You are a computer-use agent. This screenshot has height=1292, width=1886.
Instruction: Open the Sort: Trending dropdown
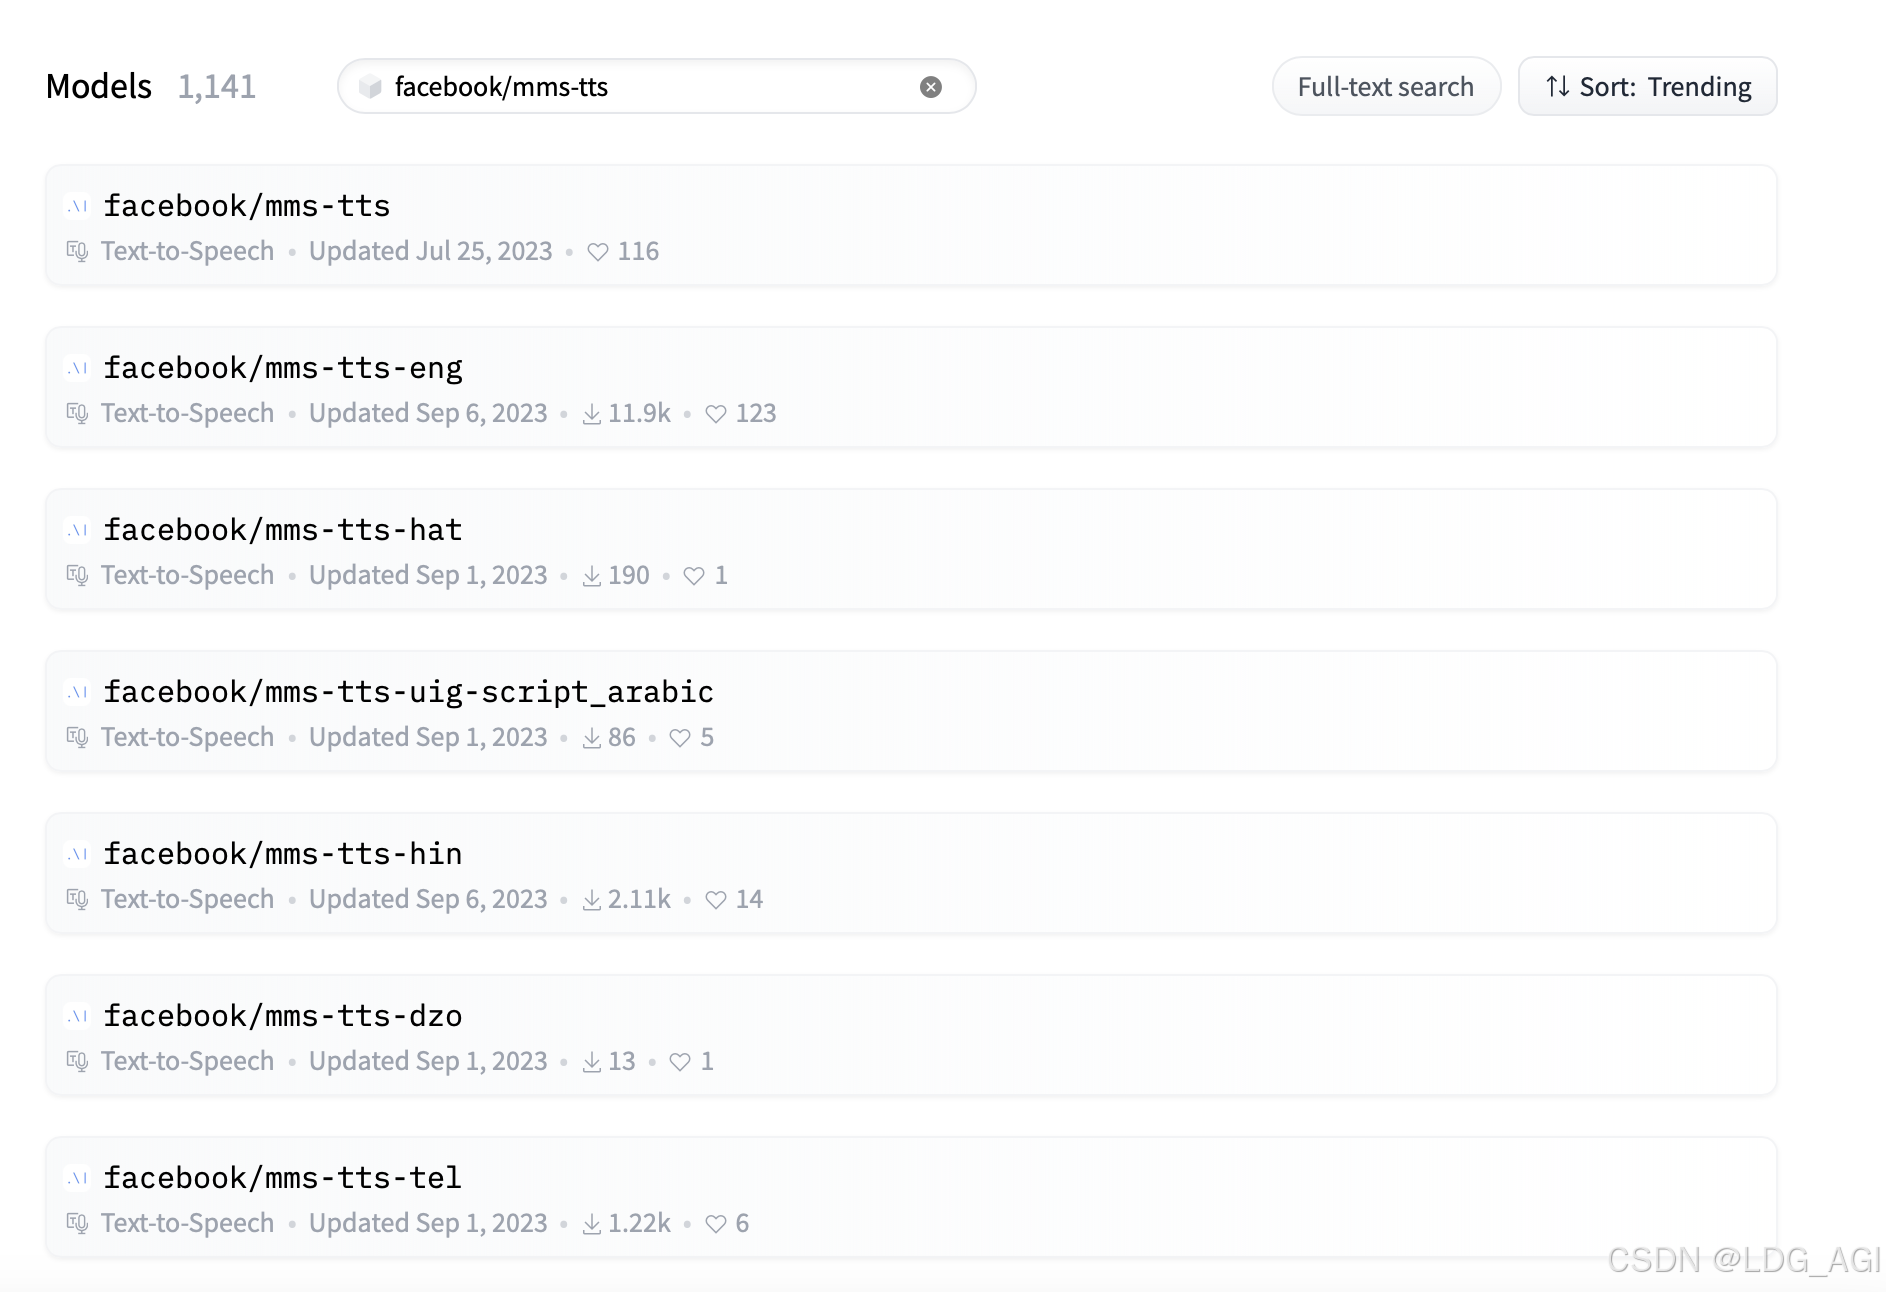click(1646, 86)
